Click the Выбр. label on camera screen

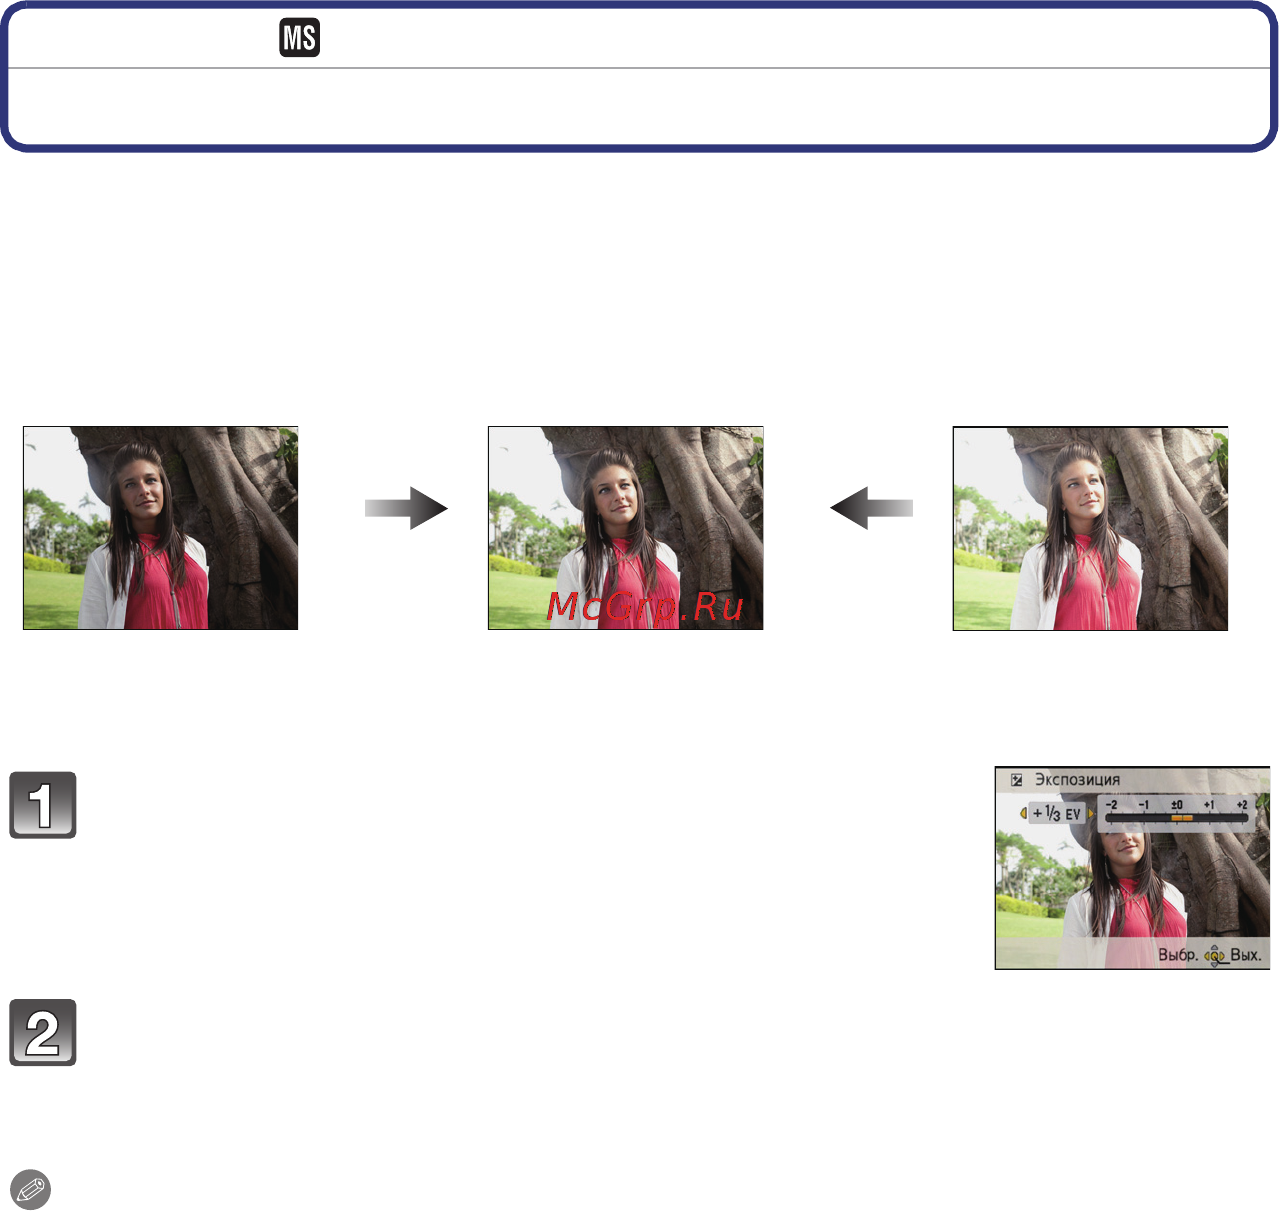[x=1178, y=955]
